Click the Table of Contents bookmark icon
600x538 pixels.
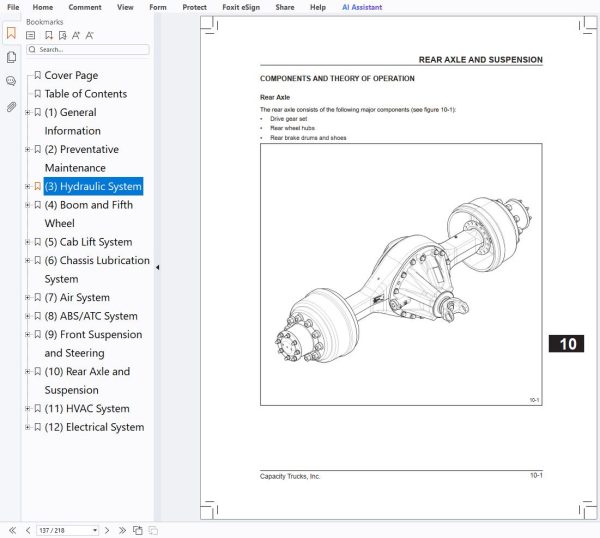38,94
